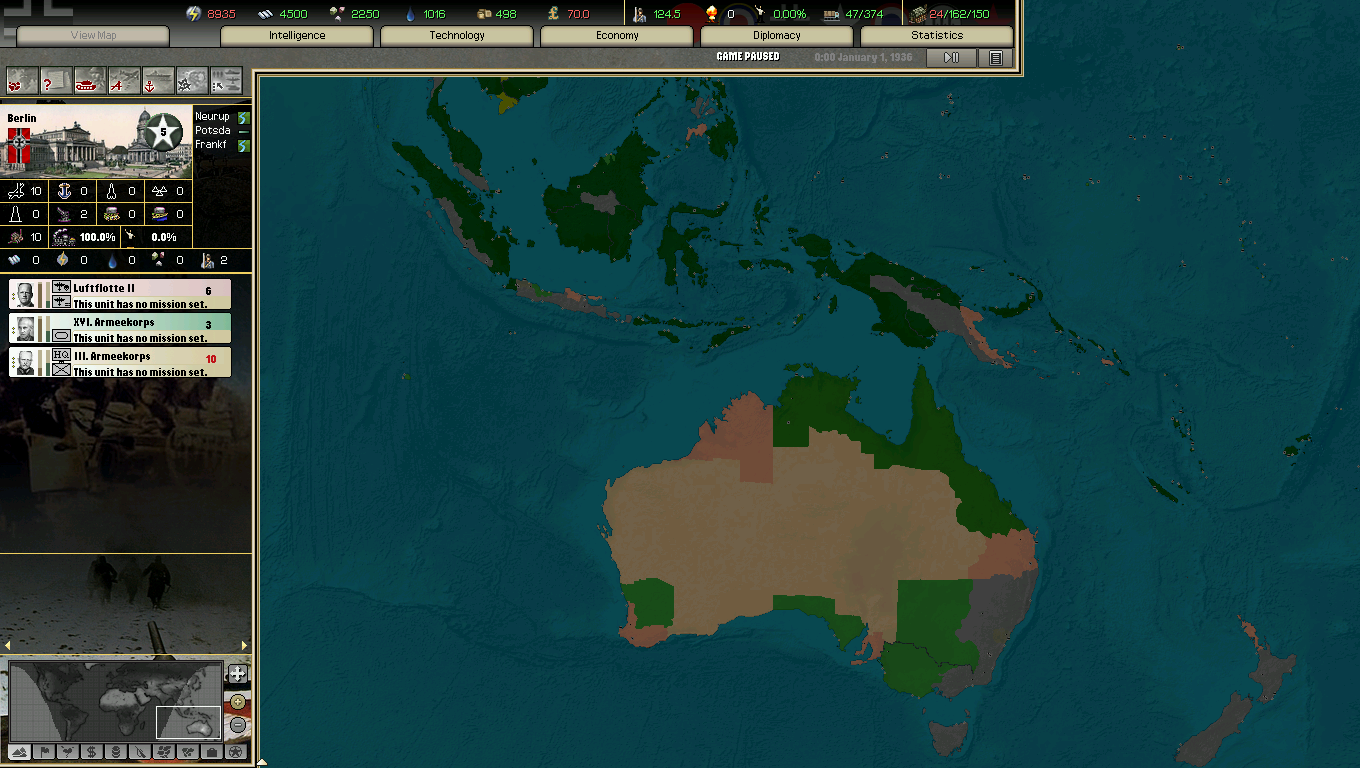Click the infrastructure train icon showing 100.0%
Image resolution: width=1360 pixels, height=768 pixels.
tap(62, 237)
